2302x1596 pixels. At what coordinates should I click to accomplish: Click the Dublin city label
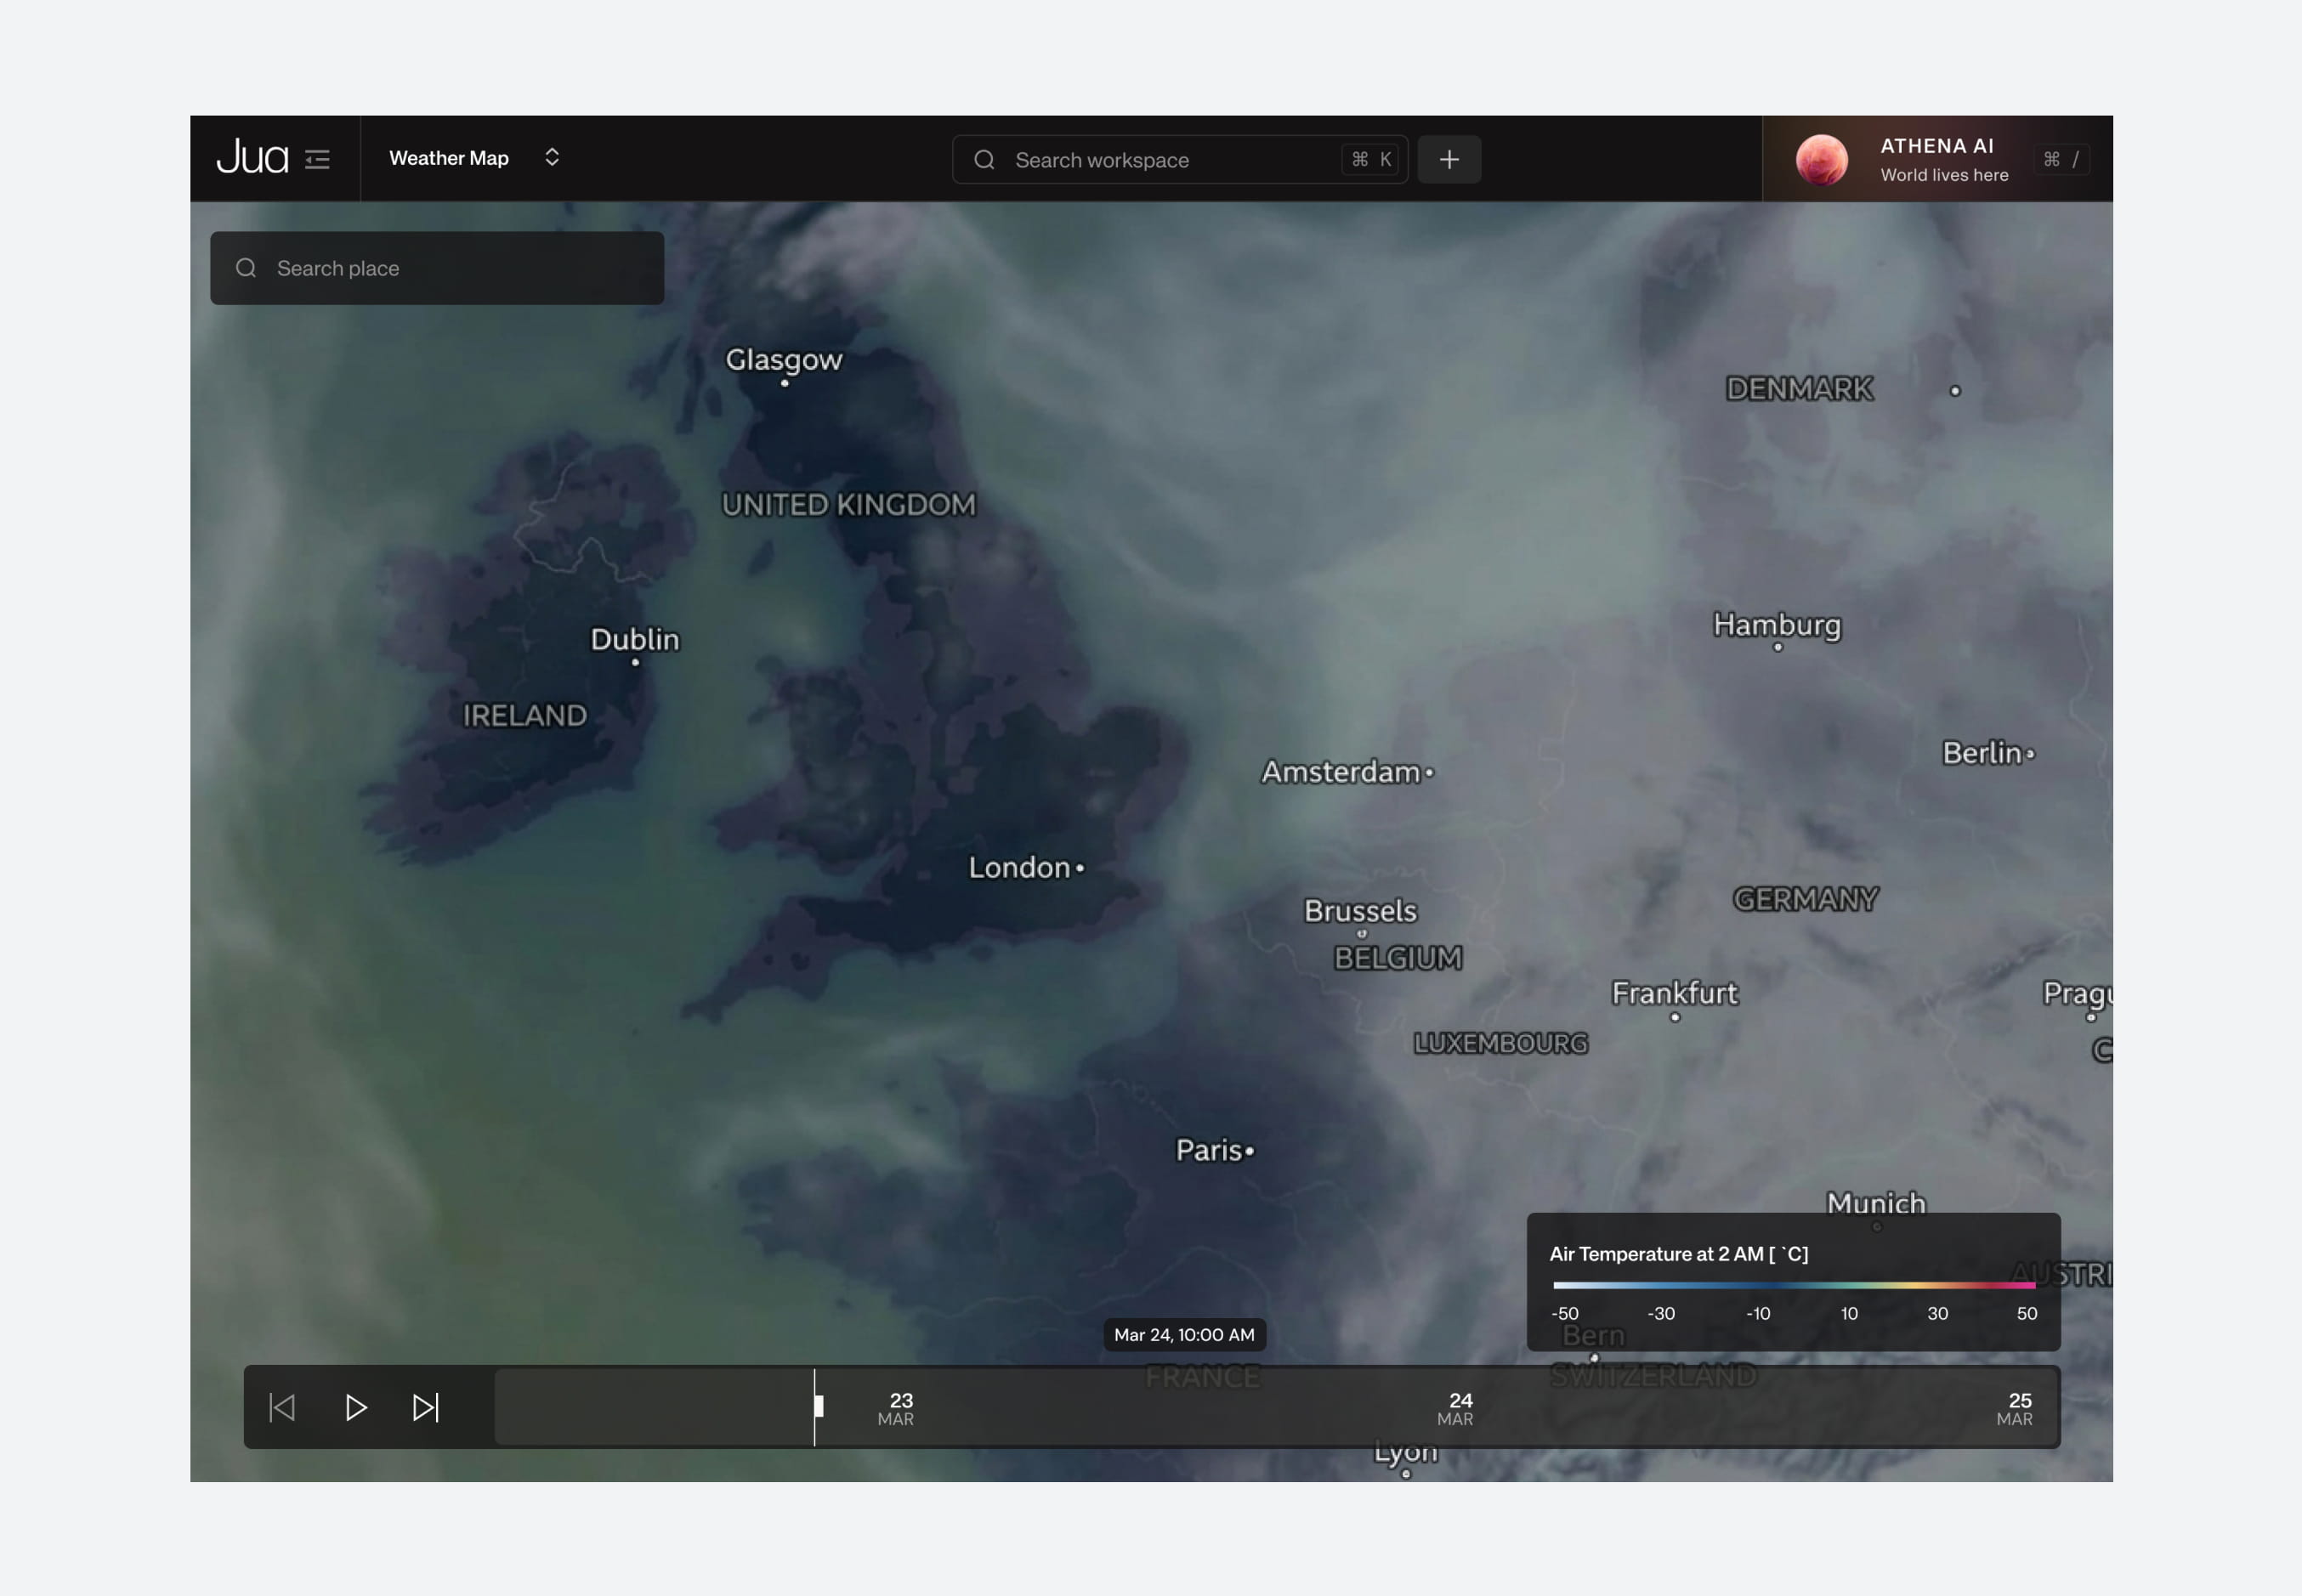coord(635,639)
